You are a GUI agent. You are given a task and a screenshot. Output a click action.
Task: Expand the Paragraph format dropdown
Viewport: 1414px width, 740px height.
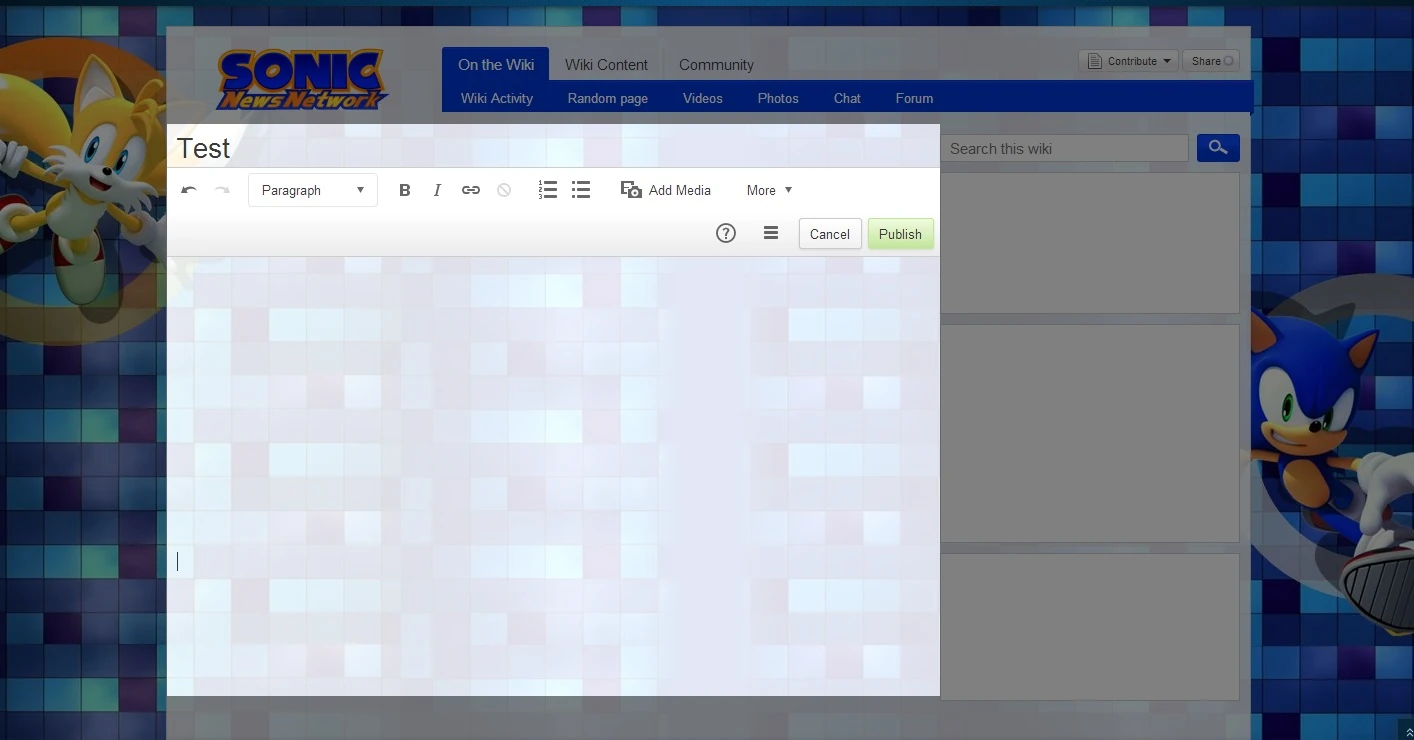pyautogui.click(x=313, y=190)
